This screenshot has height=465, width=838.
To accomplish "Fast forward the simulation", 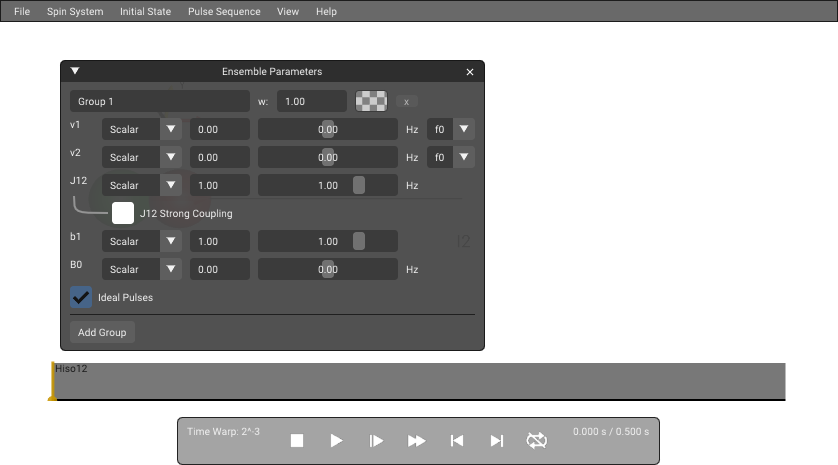I will click(x=416, y=440).
